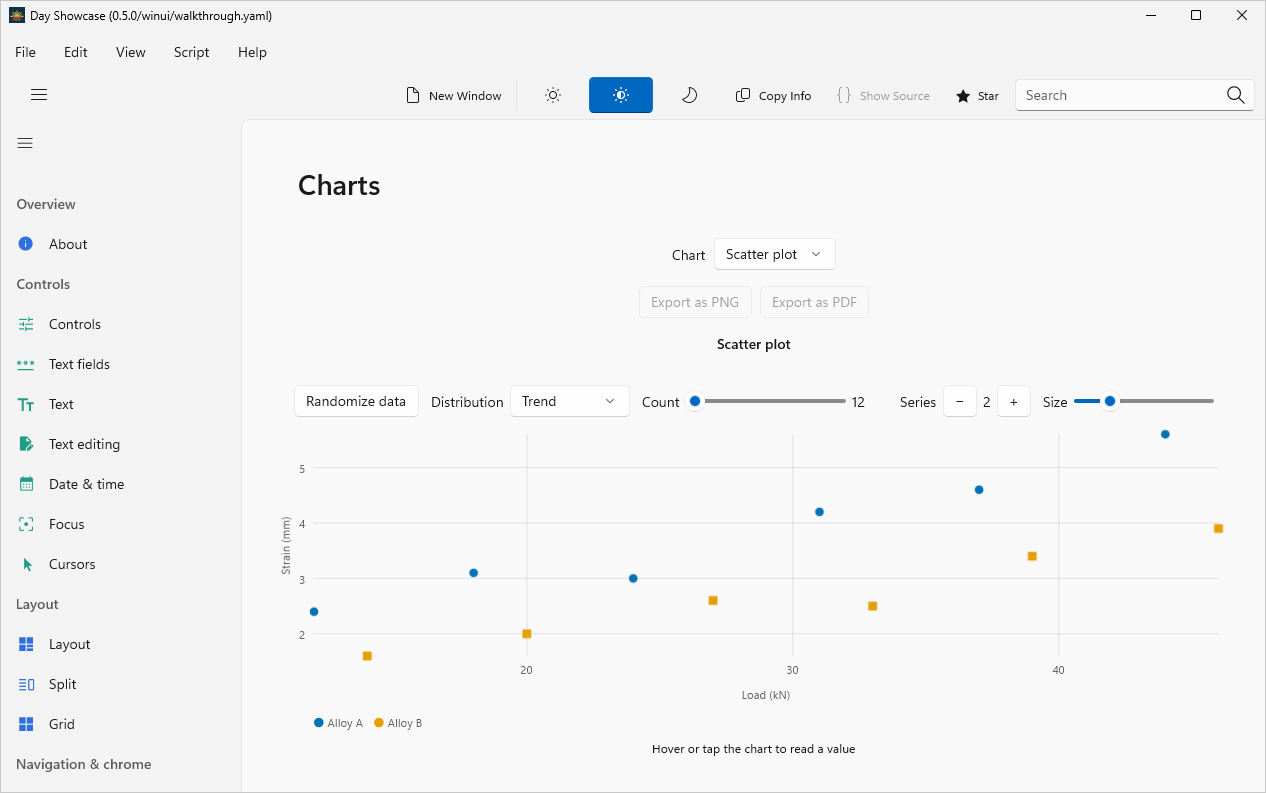This screenshot has width=1266, height=793.
Task: Click the Count value 12
Action: 858,402
